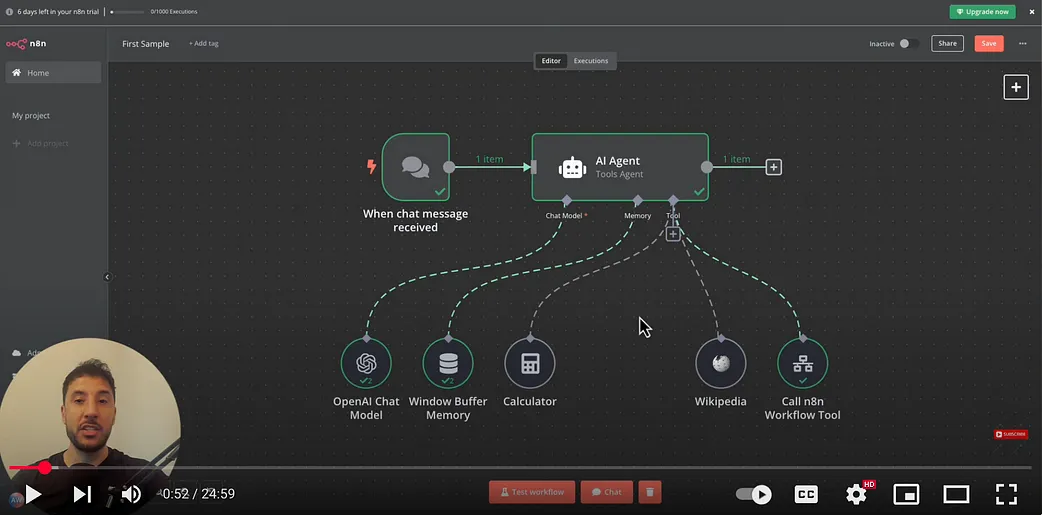Click Add tag next to workflow name
Viewport: 1042px width, 515px height.
tap(203, 43)
